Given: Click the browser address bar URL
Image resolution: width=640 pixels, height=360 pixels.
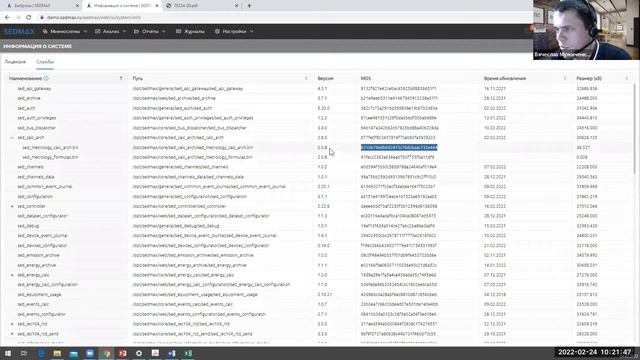Looking at the screenshot, I should (x=94, y=18).
